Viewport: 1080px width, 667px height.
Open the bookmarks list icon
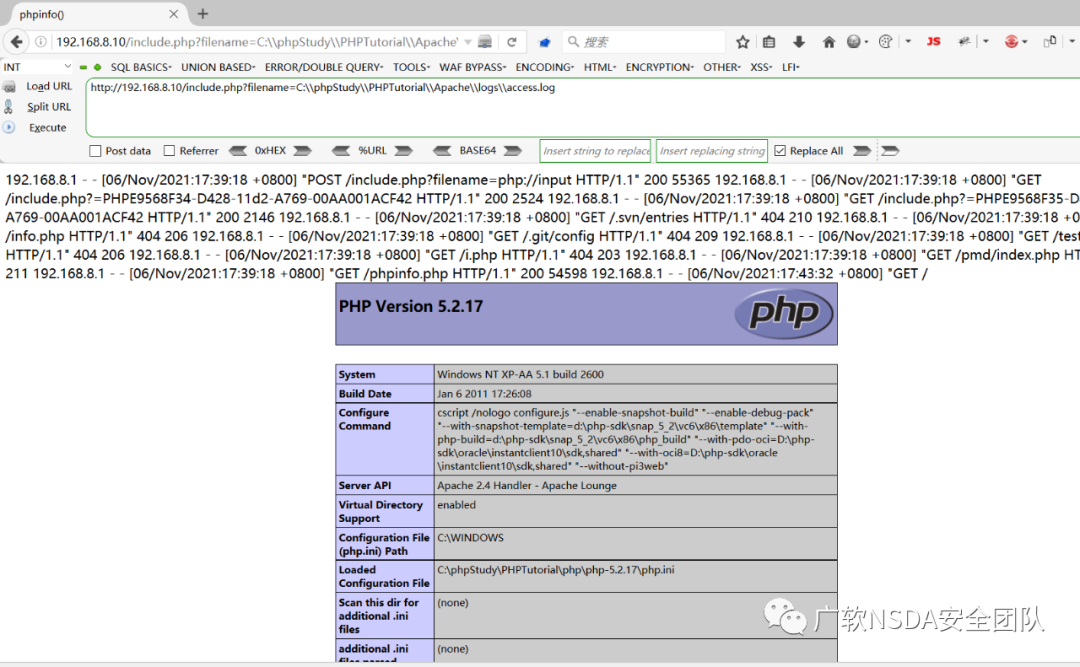769,42
